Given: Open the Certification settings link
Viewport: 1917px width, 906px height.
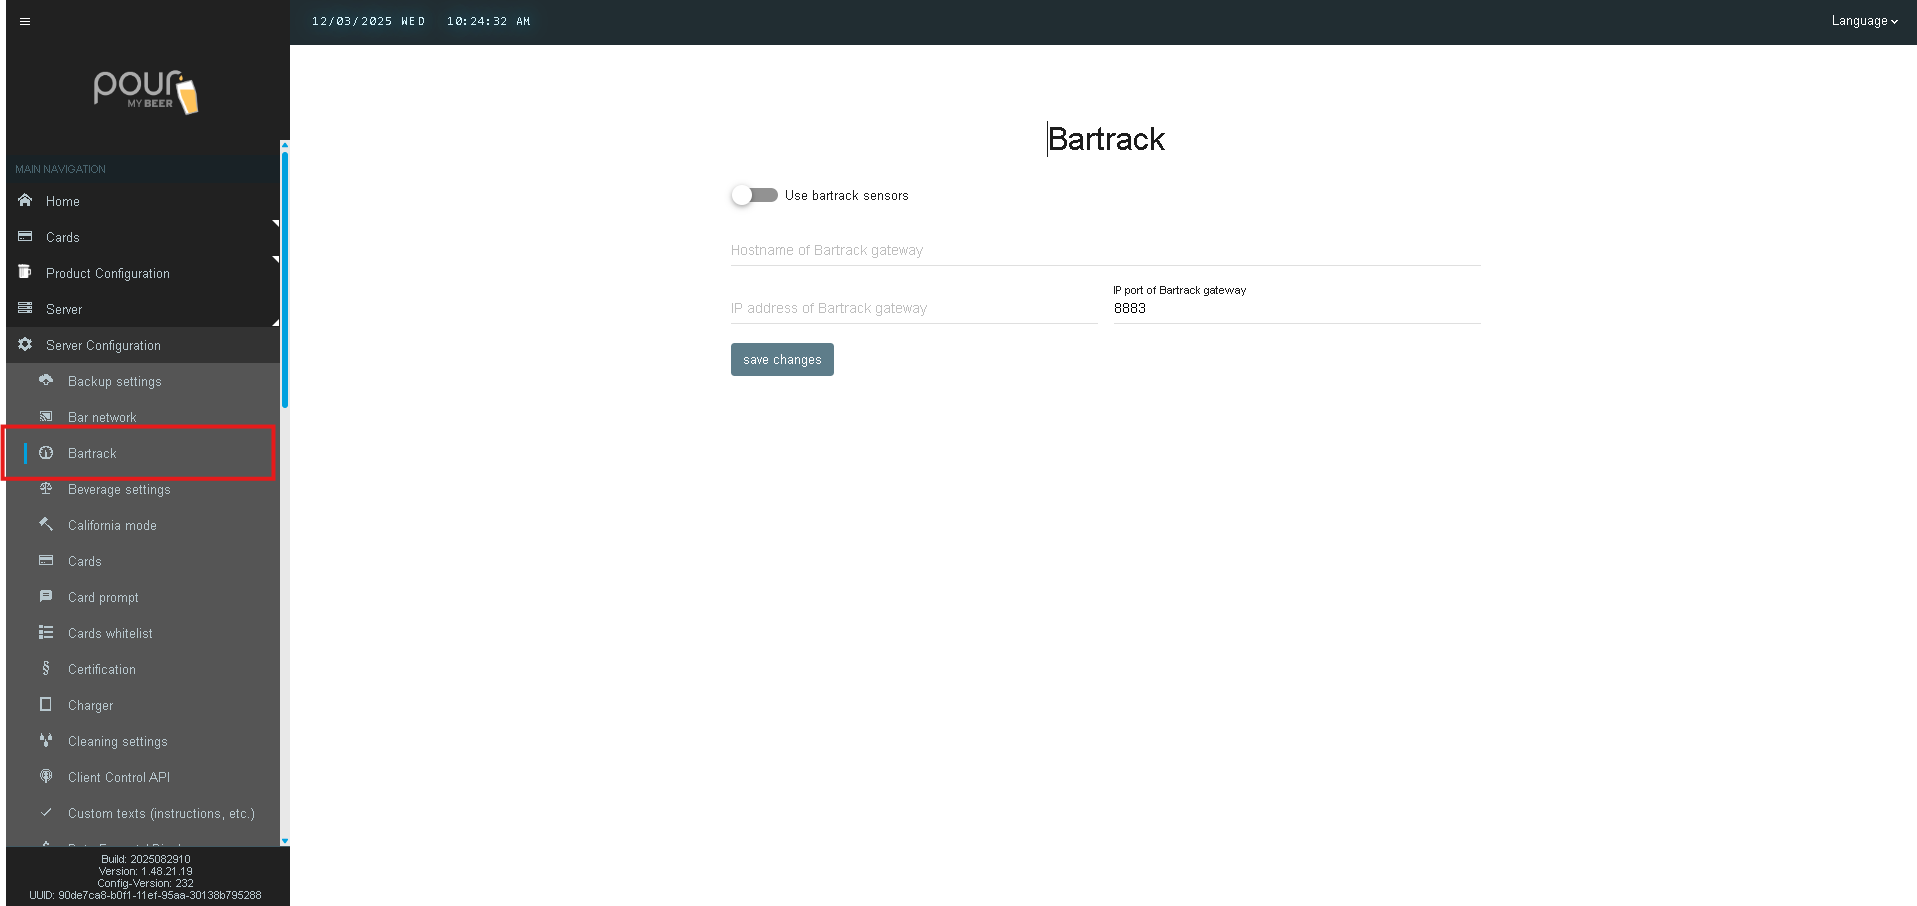Looking at the screenshot, I should (x=101, y=669).
